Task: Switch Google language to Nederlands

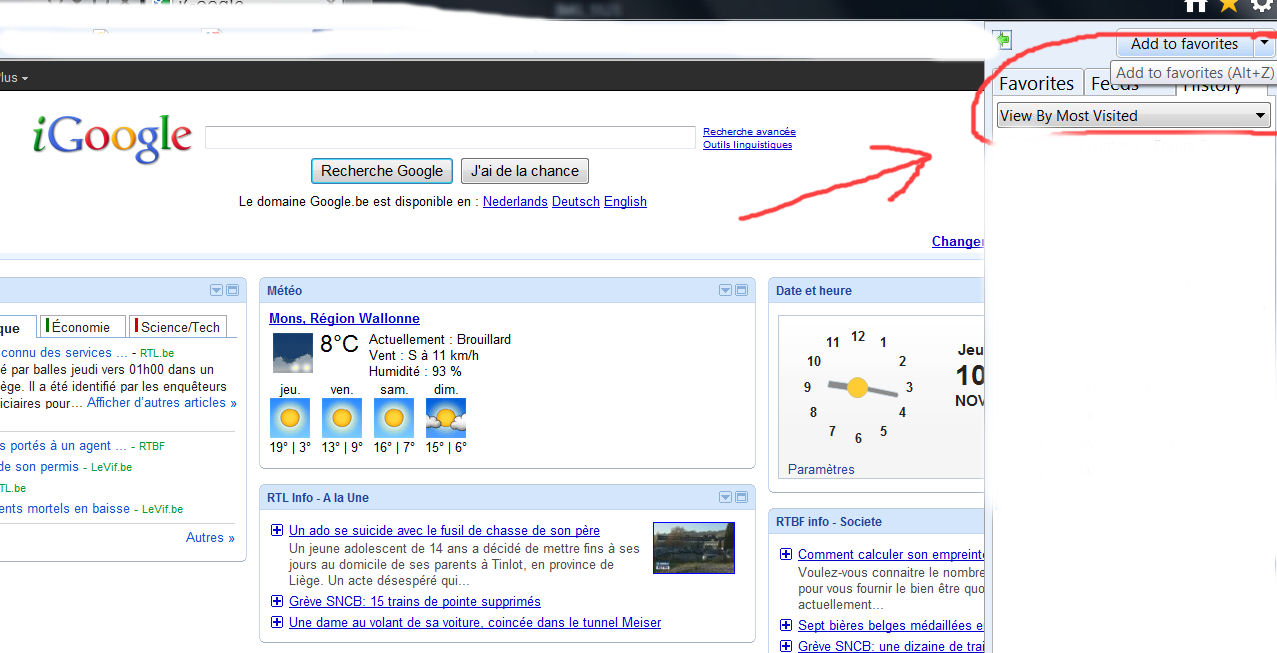Action: tap(515, 202)
